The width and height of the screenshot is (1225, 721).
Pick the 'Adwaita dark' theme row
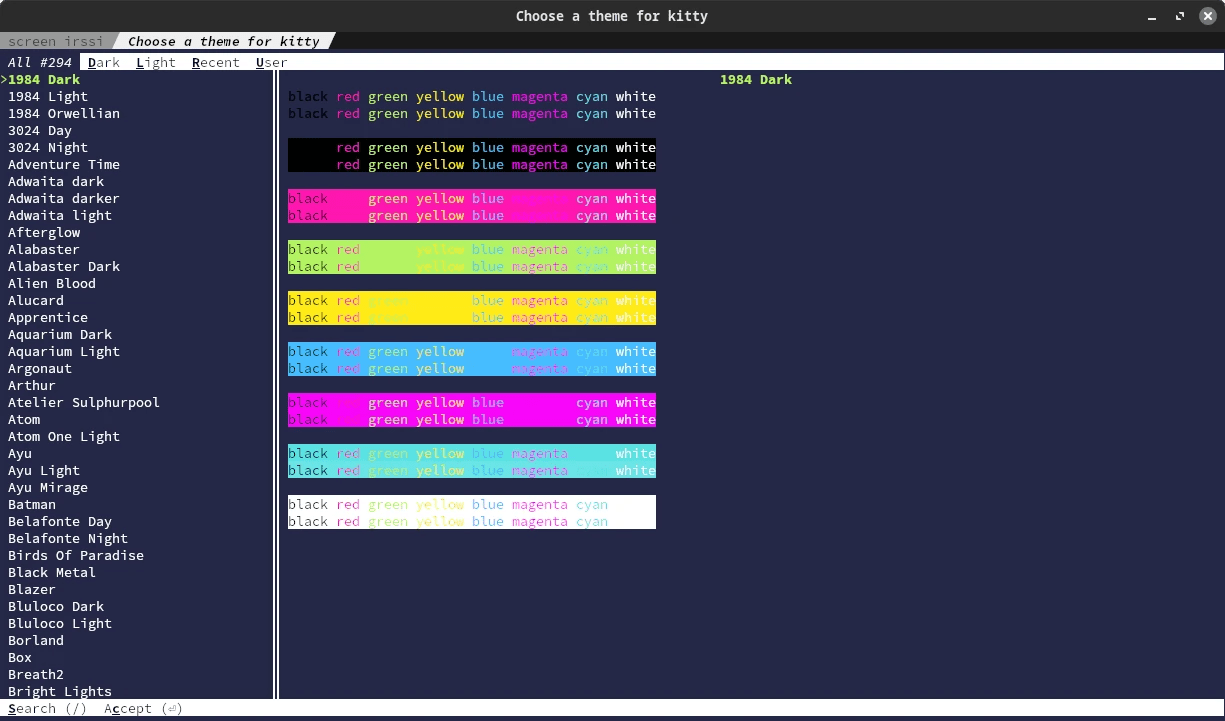click(x=56, y=181)
